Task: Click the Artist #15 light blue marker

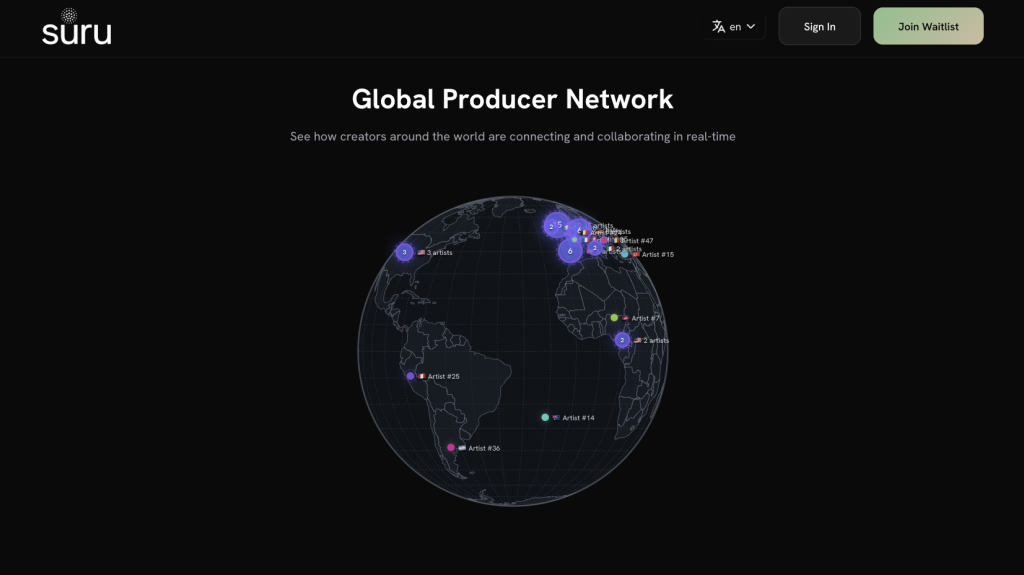Action: [x=625, y=254]
